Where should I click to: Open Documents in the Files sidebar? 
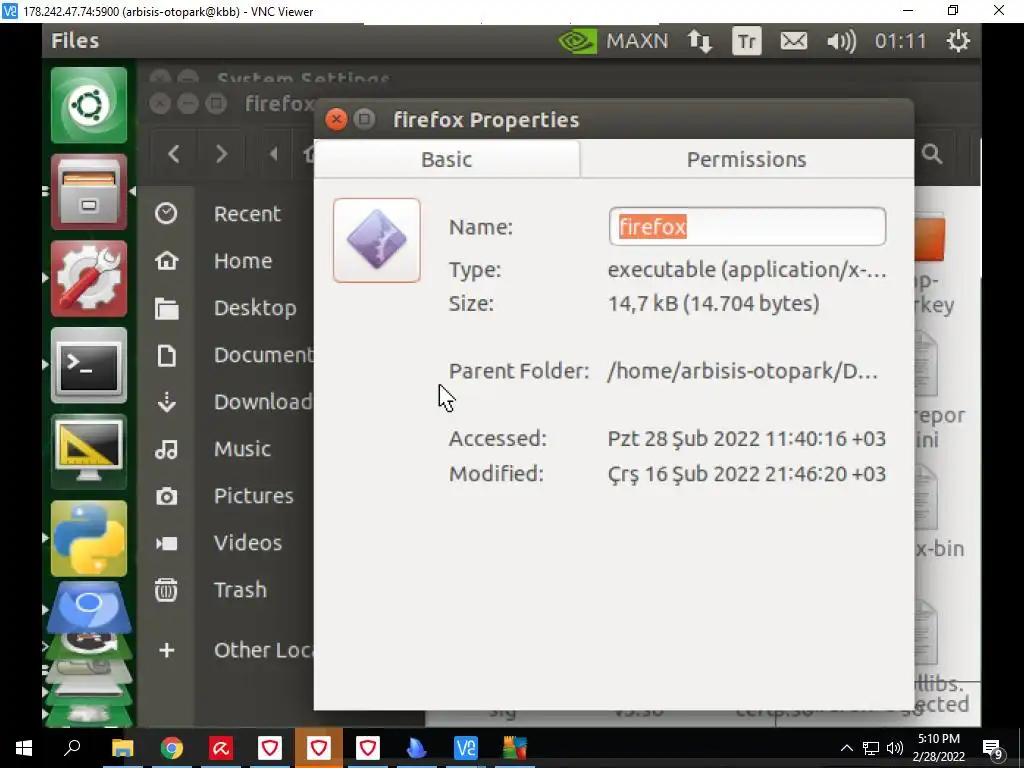(x=263, y=355)
